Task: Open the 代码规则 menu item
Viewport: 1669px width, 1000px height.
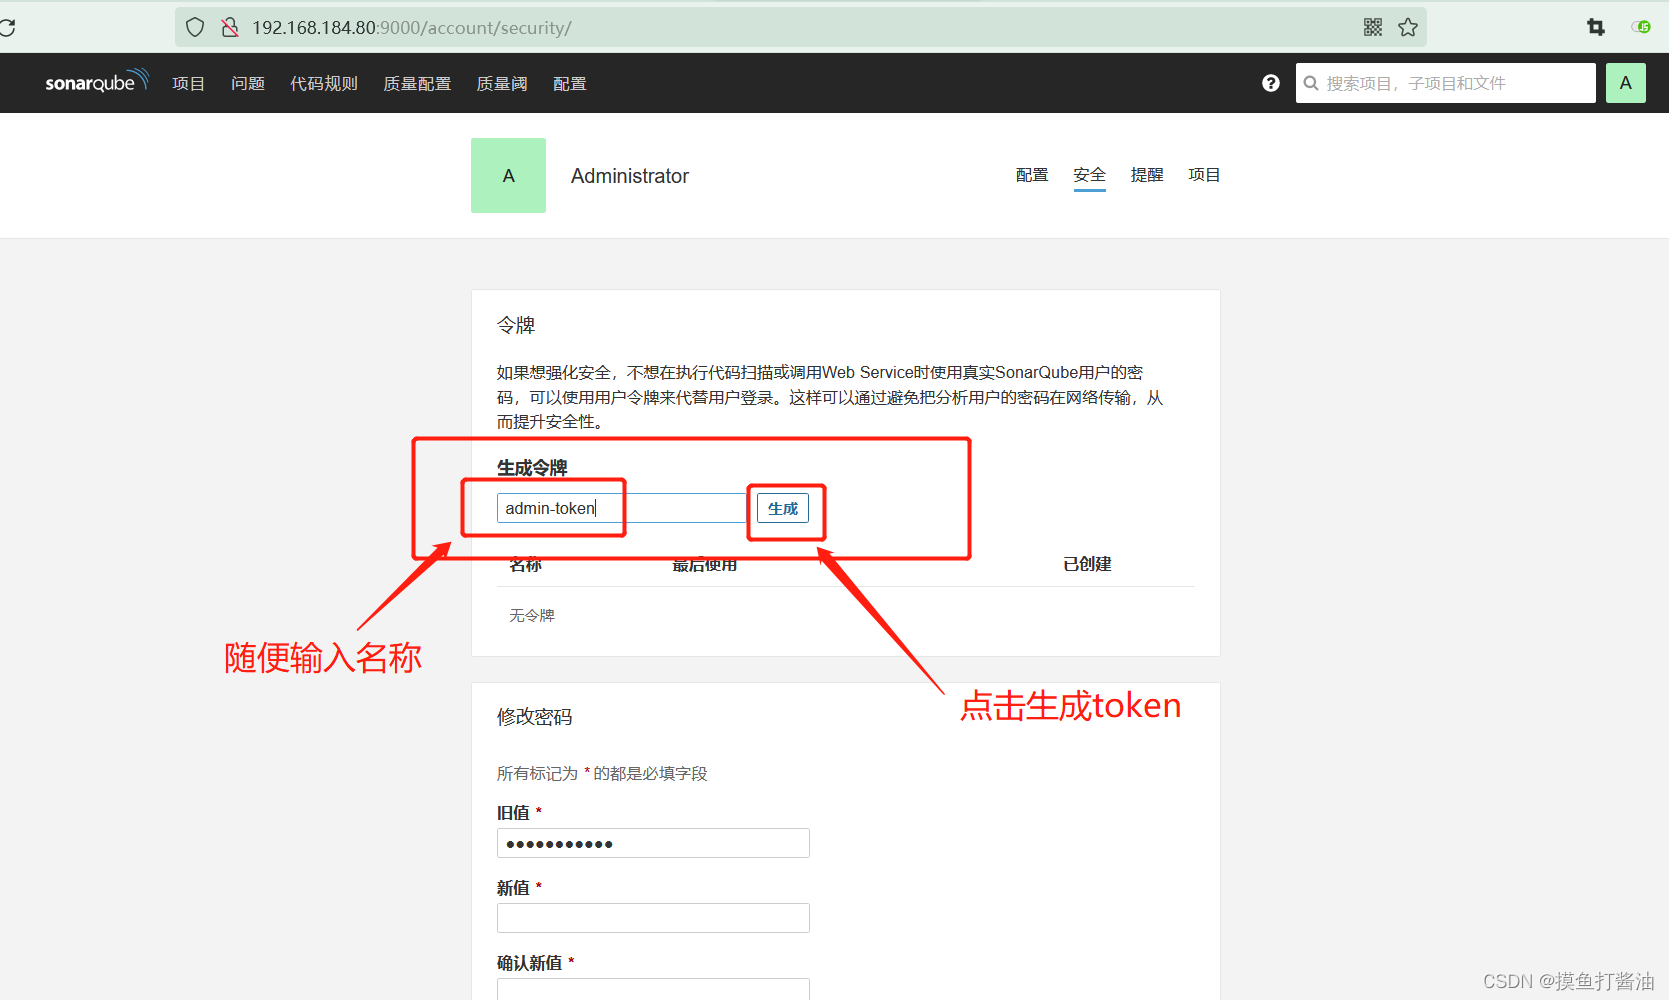Action: 324,83
